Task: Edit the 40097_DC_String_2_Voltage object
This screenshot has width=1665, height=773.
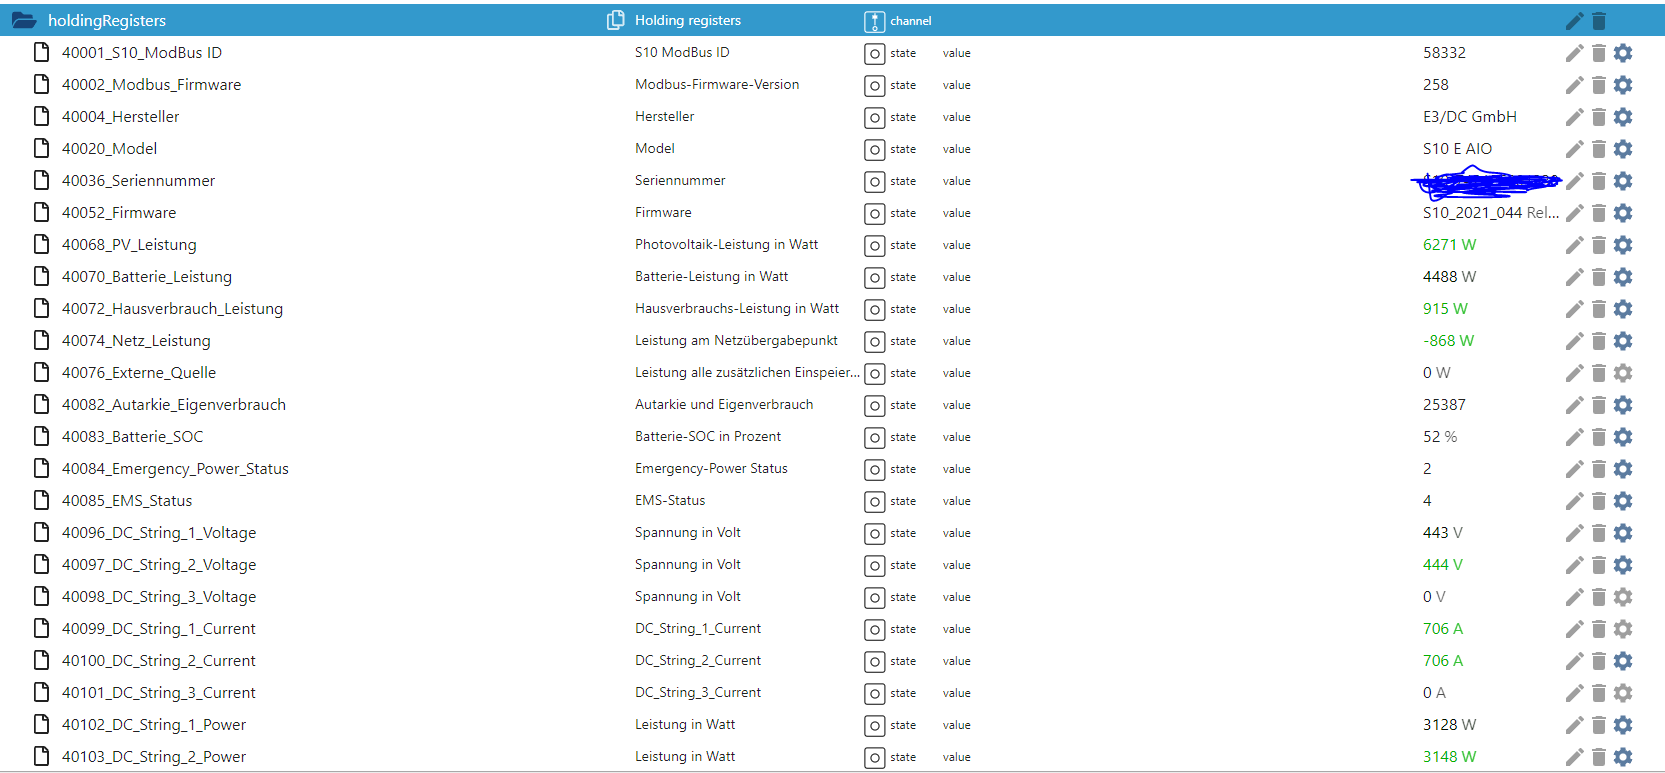Action: click(1574, 565)
